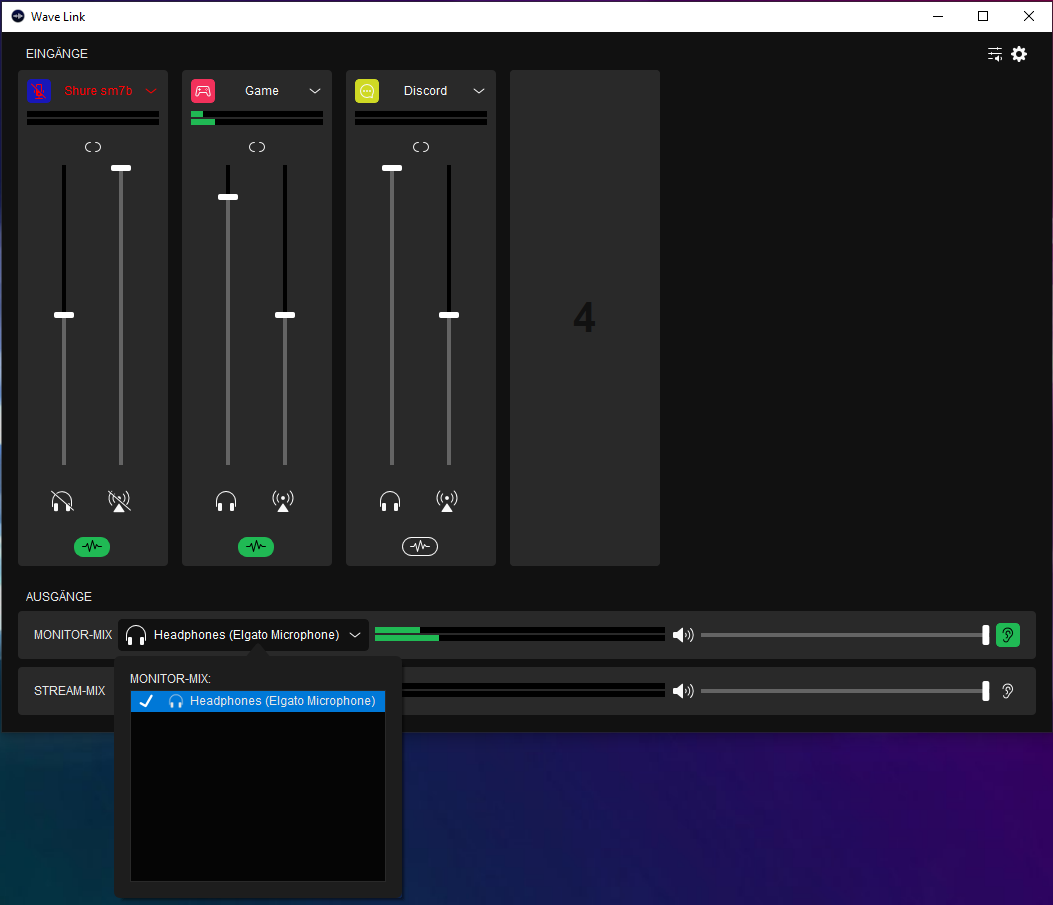Mute Discord channel in stream mix

tap(447, 501)
